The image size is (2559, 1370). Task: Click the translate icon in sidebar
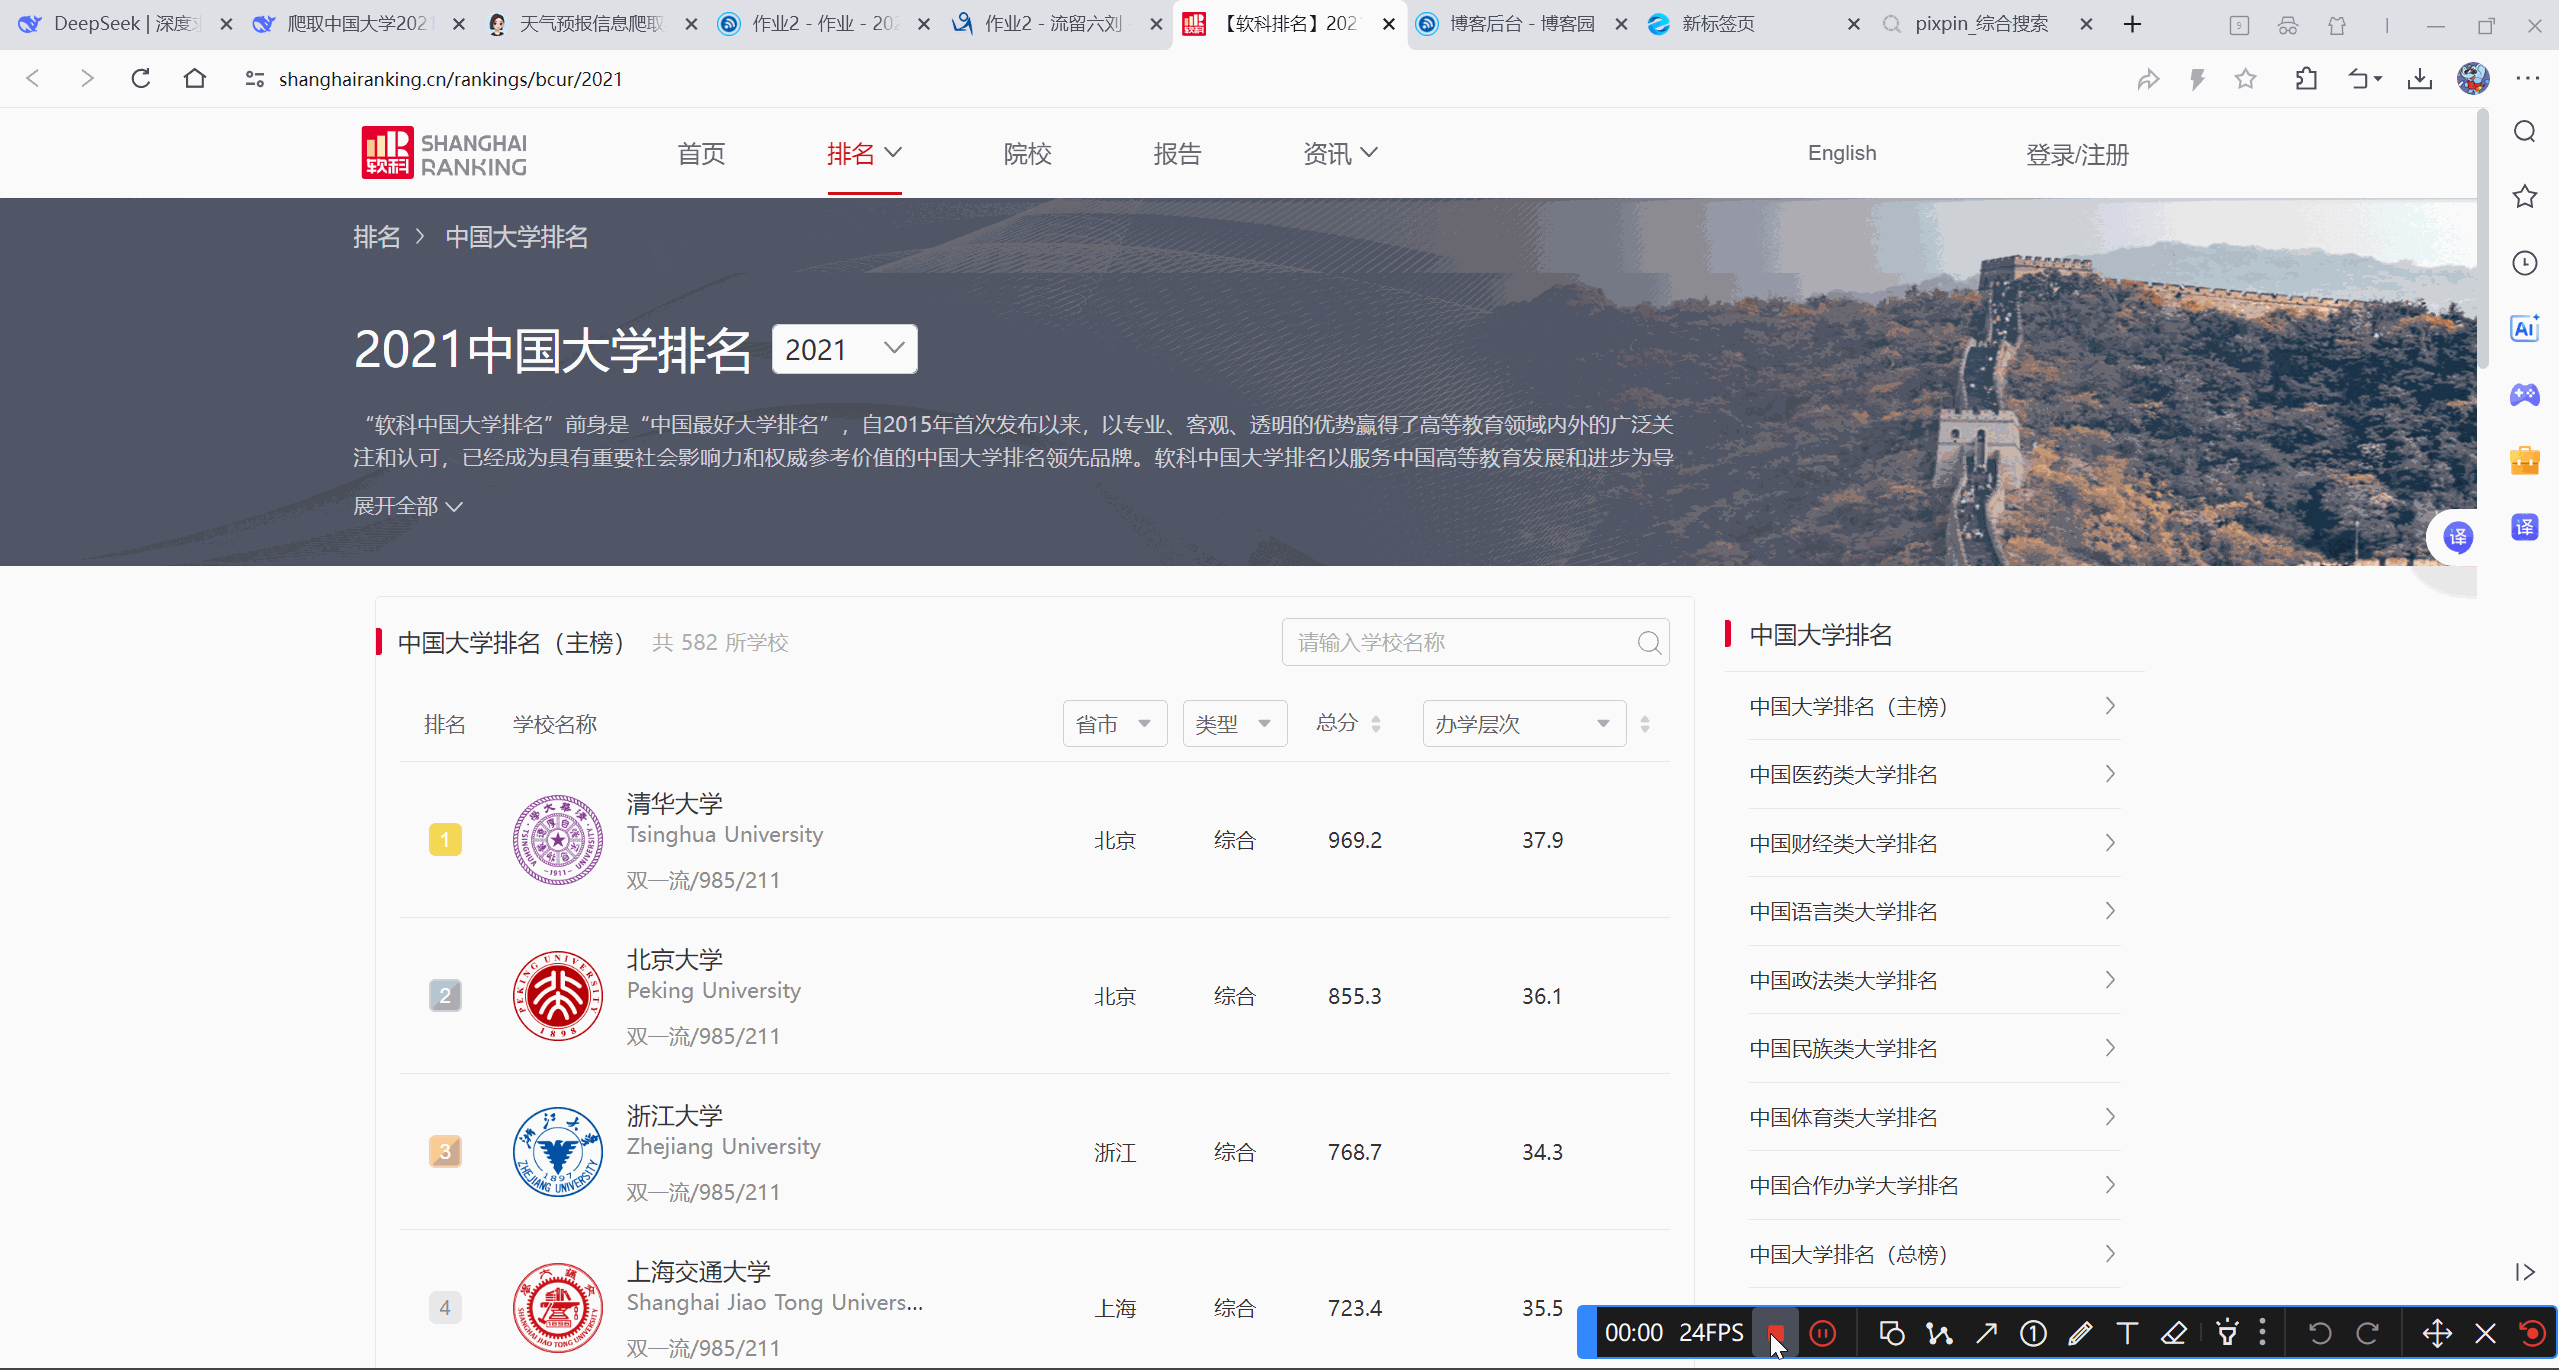coord(2524,527)
